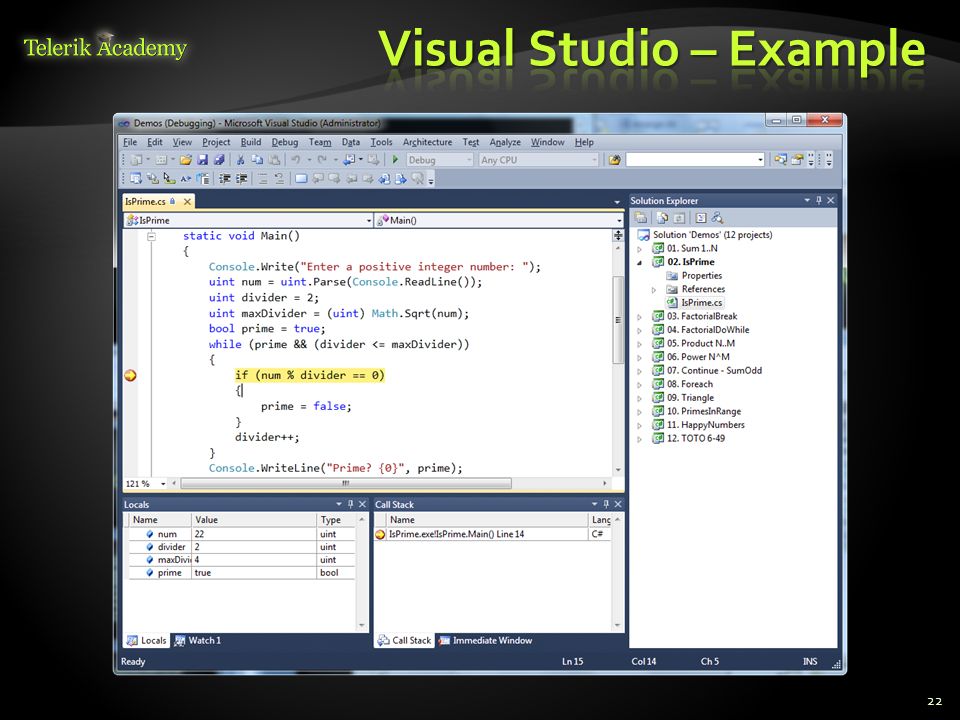Click the Solution Explorer Properties icon

coord(641,218)
